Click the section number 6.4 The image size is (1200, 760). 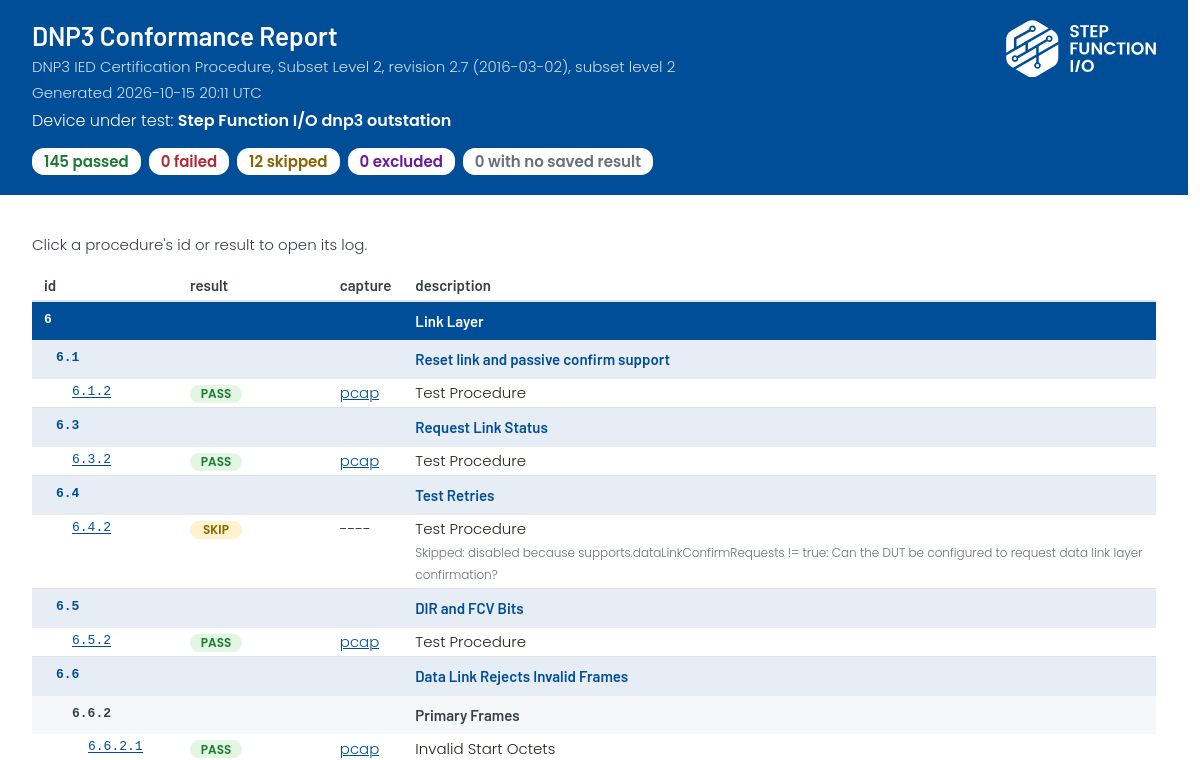point(67,493)
